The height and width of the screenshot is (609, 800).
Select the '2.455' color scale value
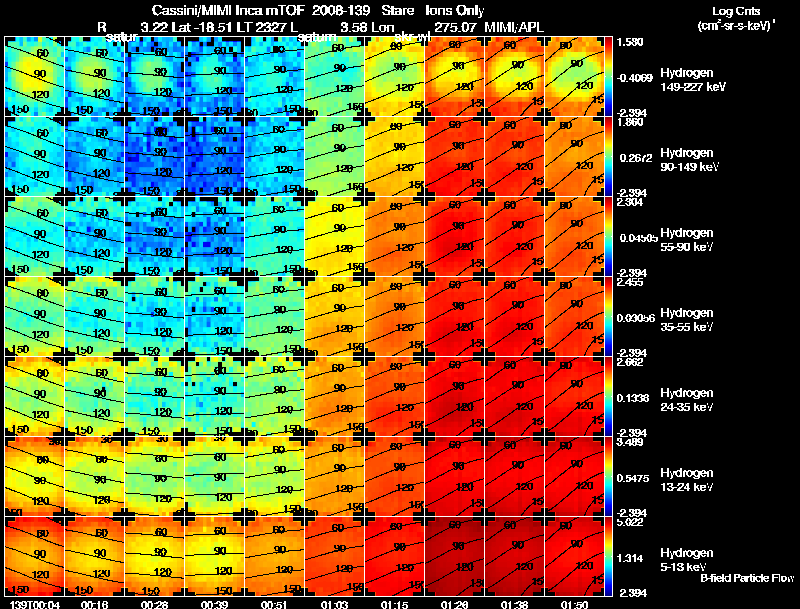point(629,282)
